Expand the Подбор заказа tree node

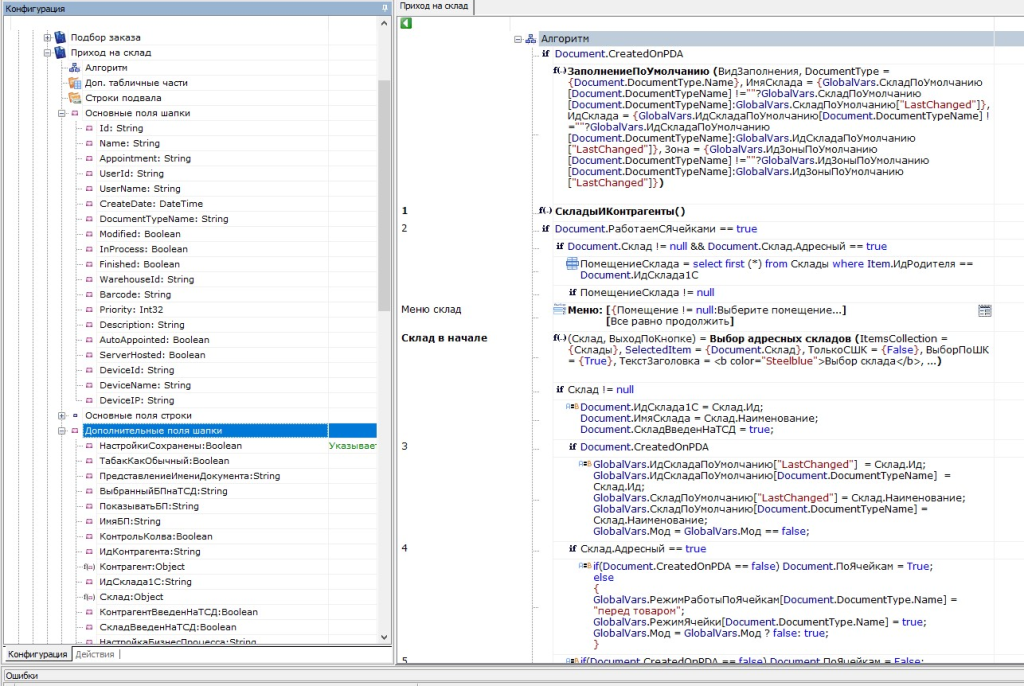click(48, 37)
